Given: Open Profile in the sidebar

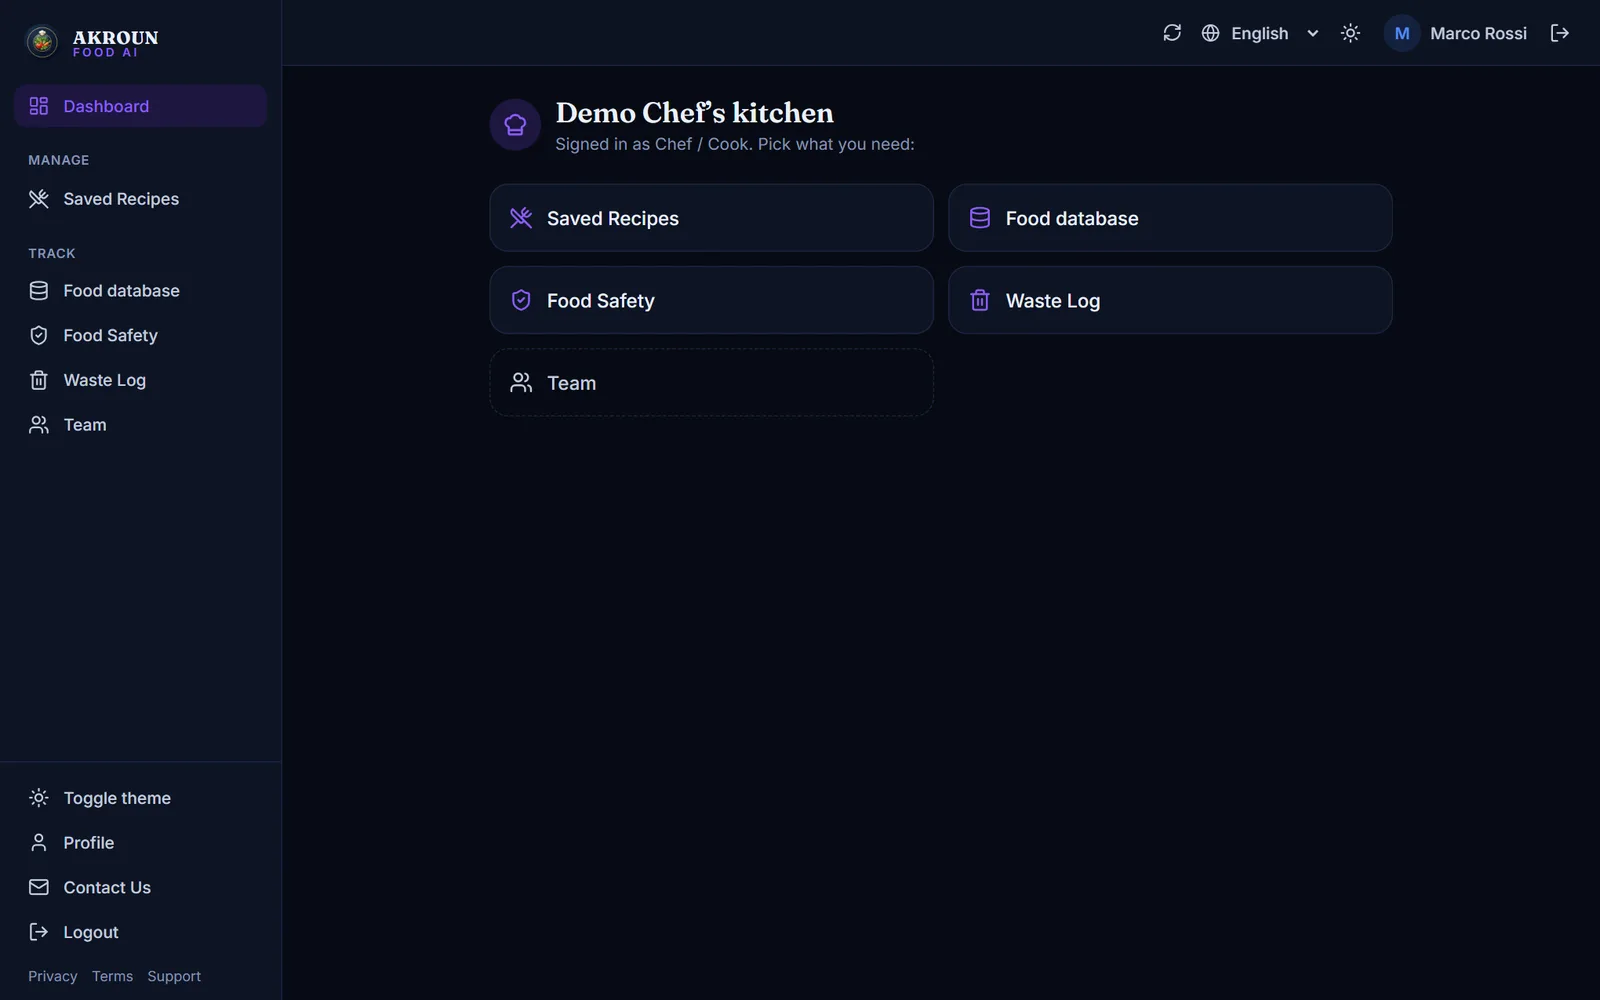Looking at the screenshot, I should click(x=140, y=843).
